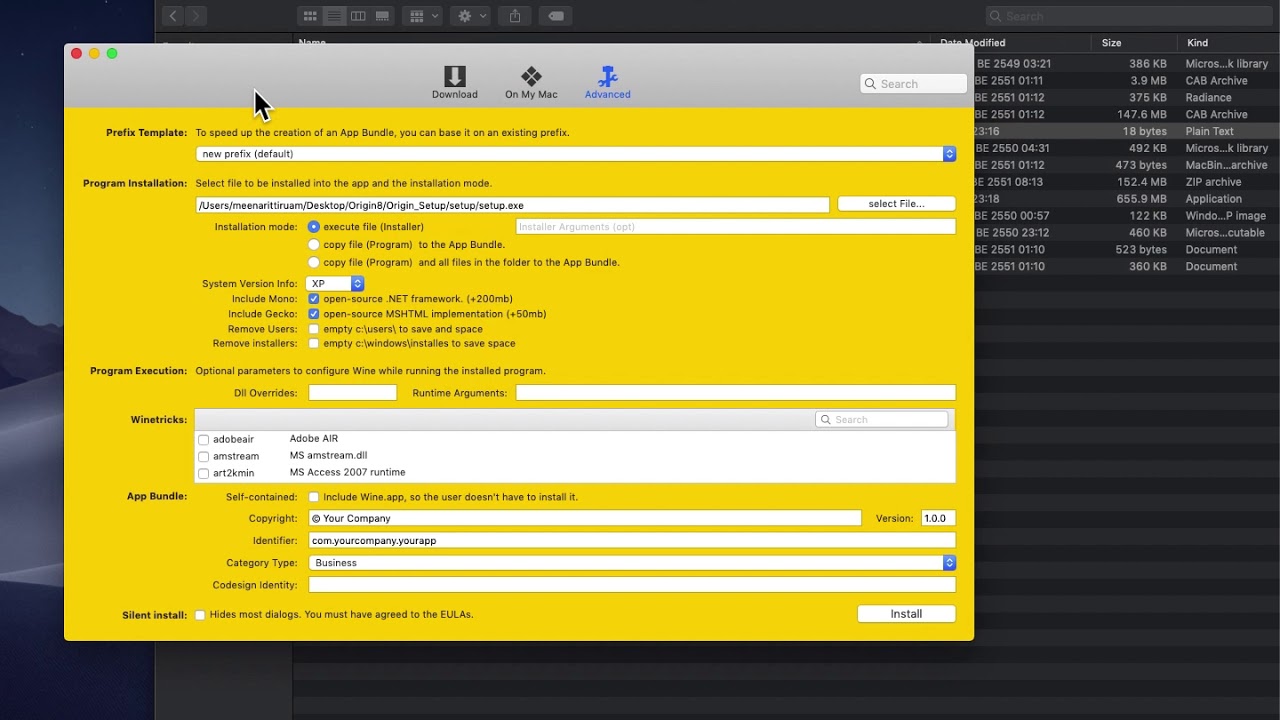
Task: Select the 523 bytes Document row in Finder
Action: [x=1127, y=250]
